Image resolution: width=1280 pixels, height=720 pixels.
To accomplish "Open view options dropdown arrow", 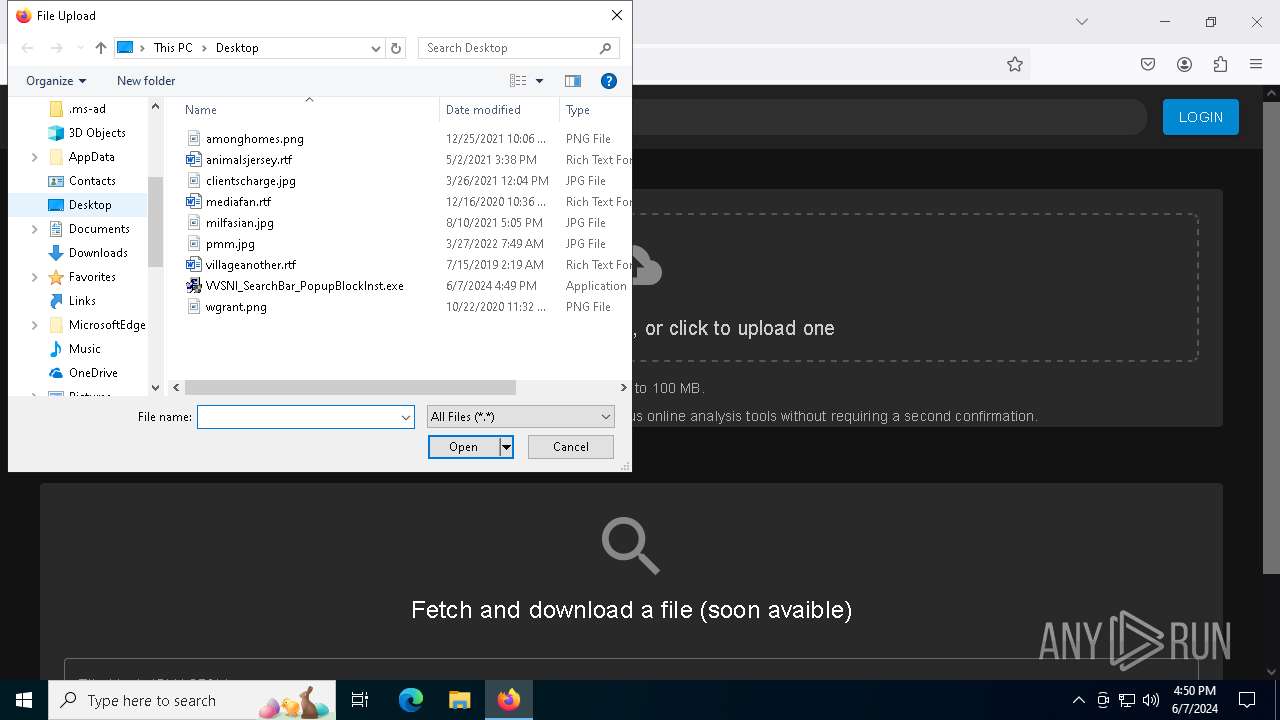I will (539, 81).
